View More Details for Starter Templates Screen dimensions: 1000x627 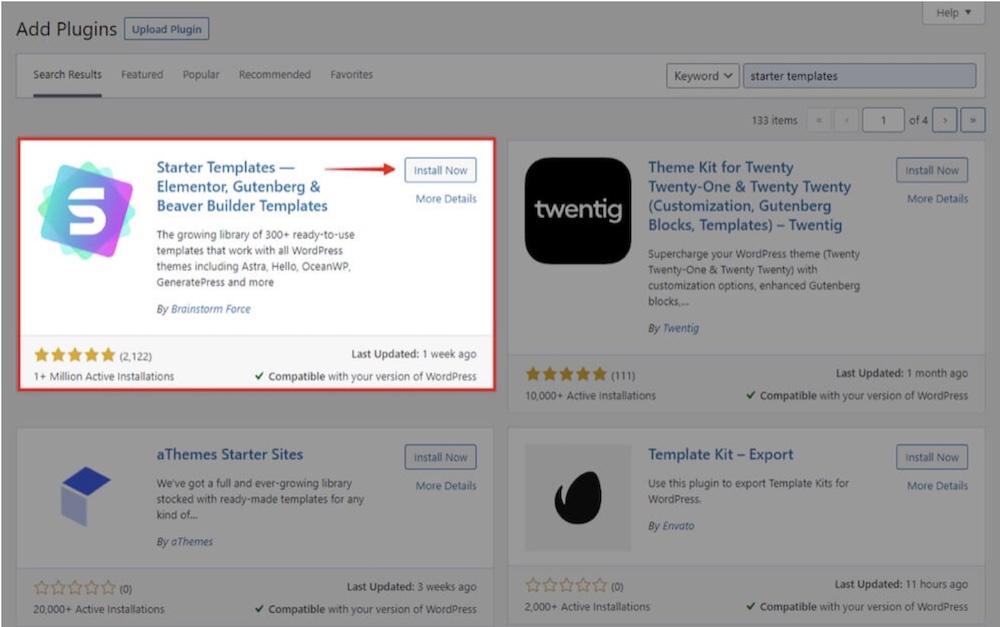pos(446,199)
